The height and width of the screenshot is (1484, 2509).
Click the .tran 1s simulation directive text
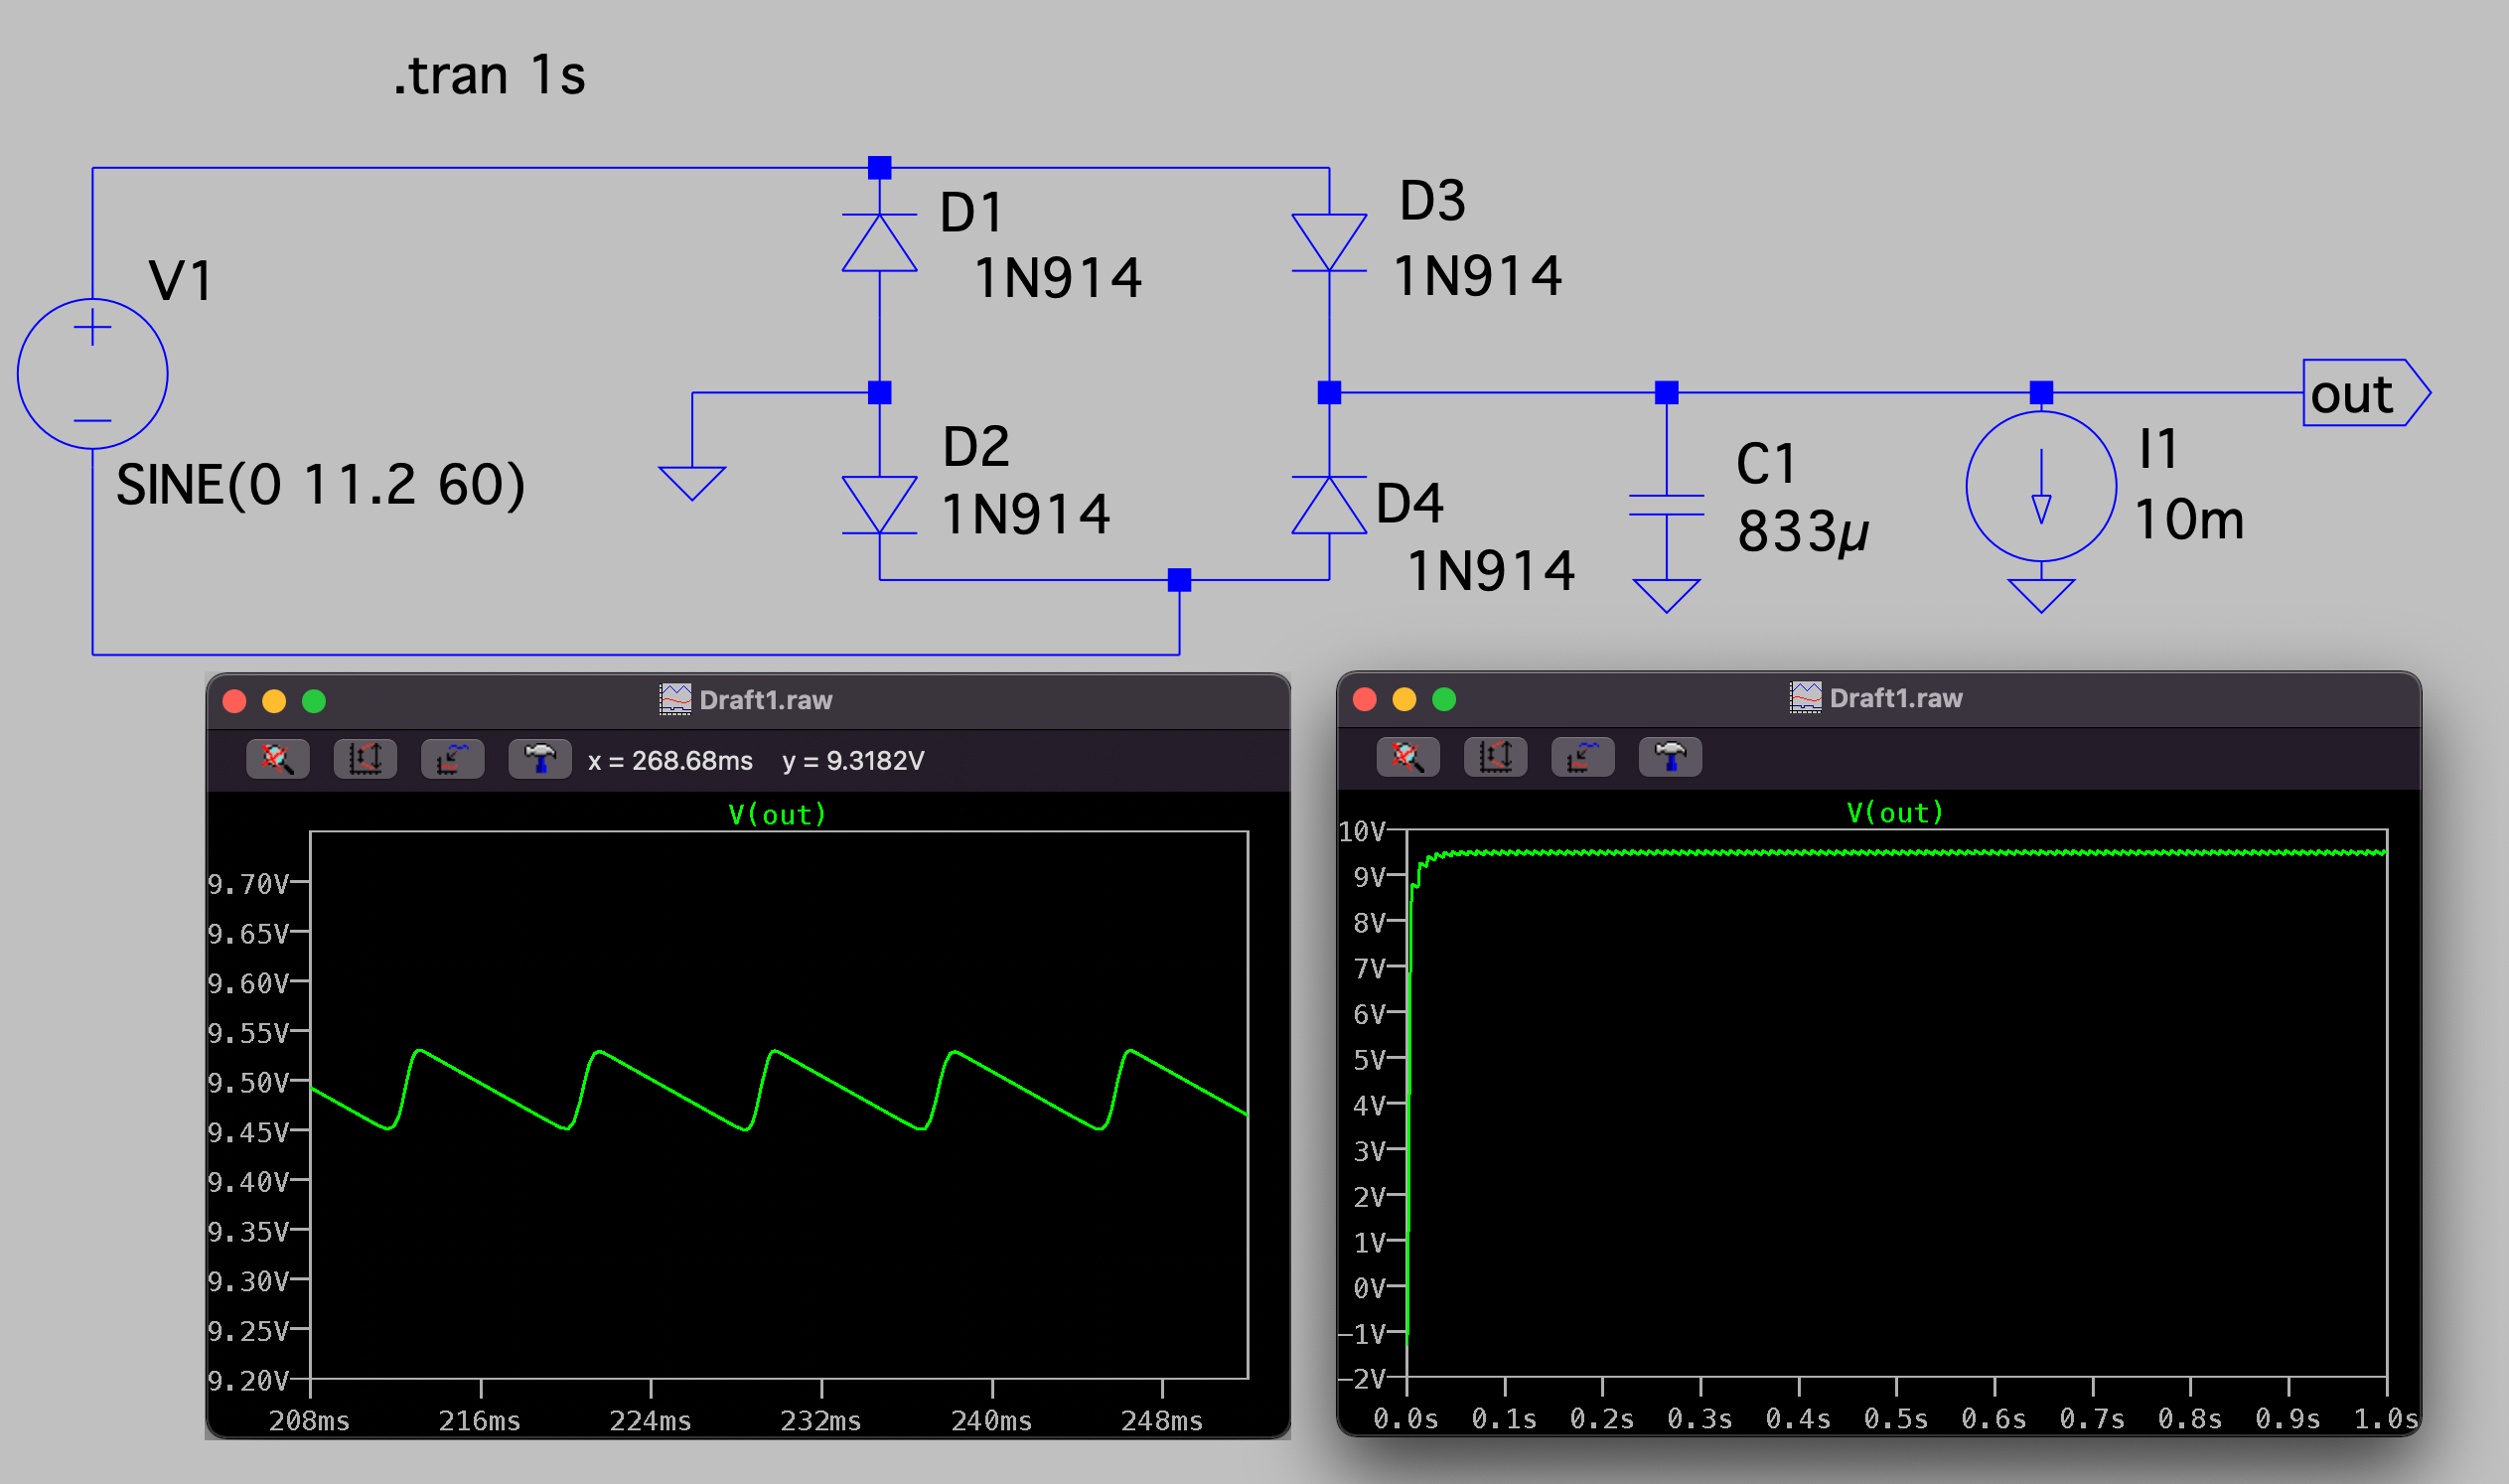(x=489, y=76)
